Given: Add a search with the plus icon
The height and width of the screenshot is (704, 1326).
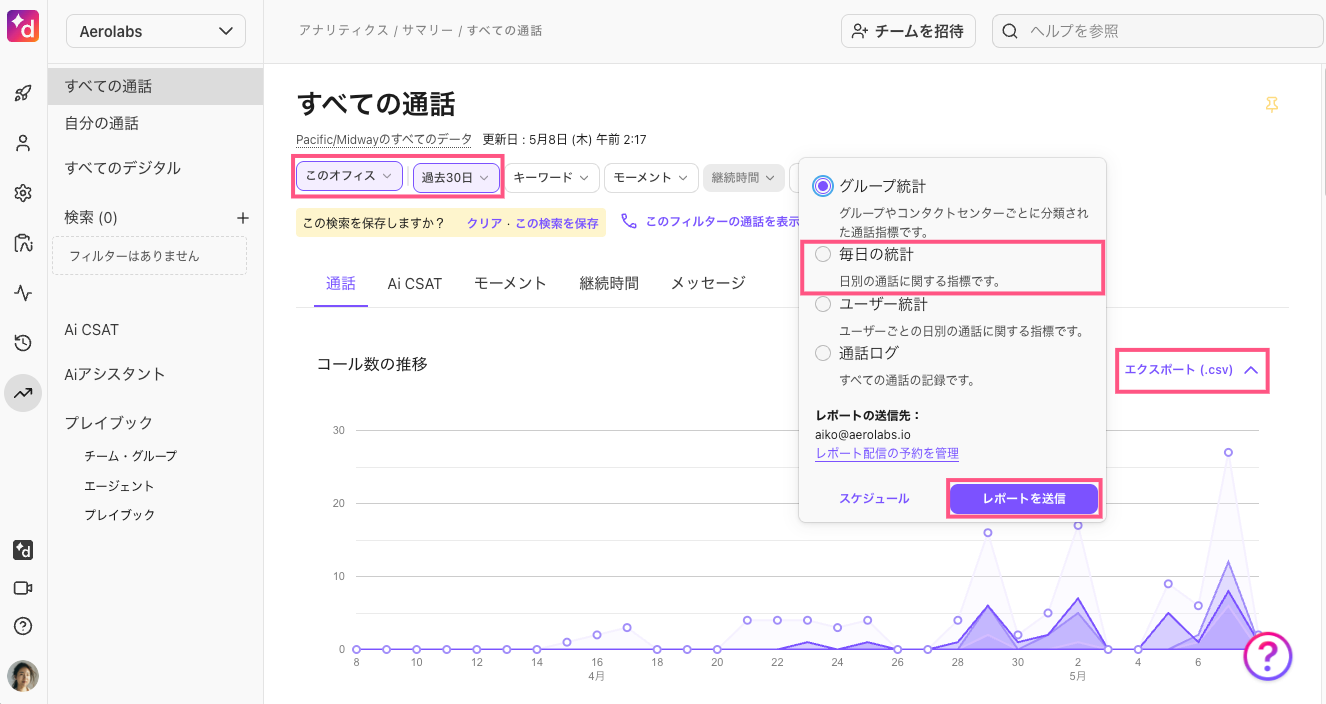Looking at the screenshot, I should tap(242, 217).
